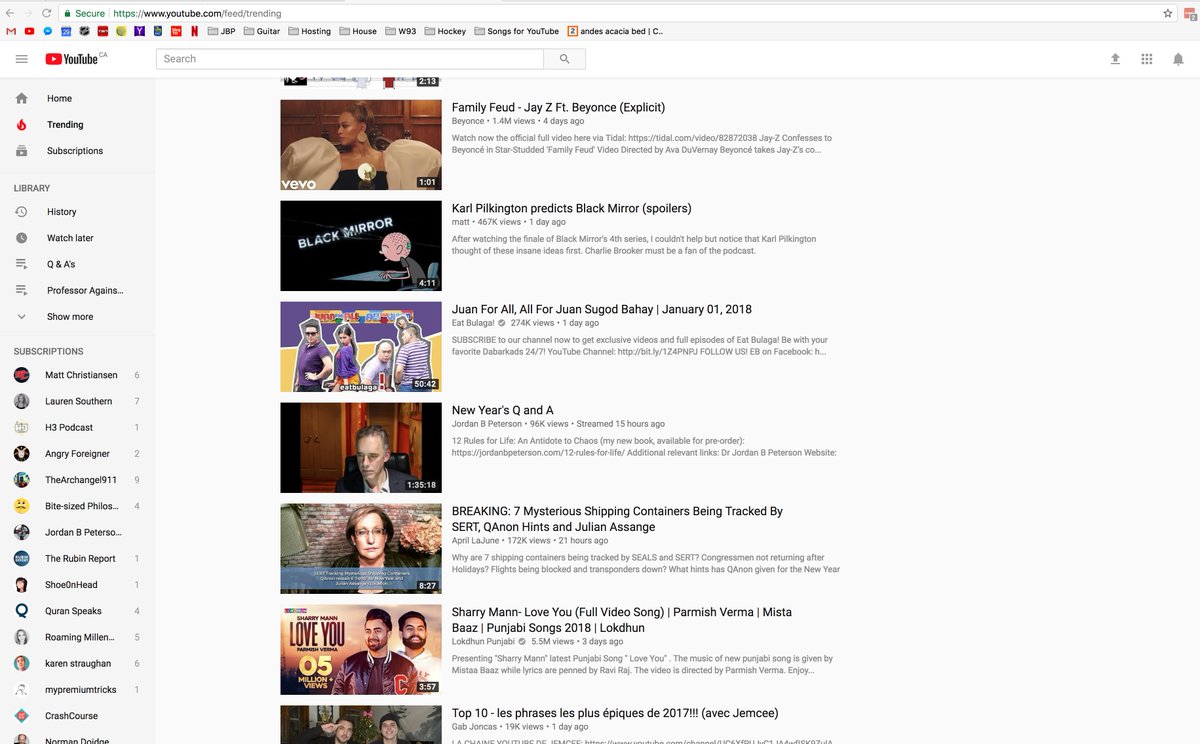Play the Jordan B Peterson Q and A thumbnail

click(x=361, y=448)
